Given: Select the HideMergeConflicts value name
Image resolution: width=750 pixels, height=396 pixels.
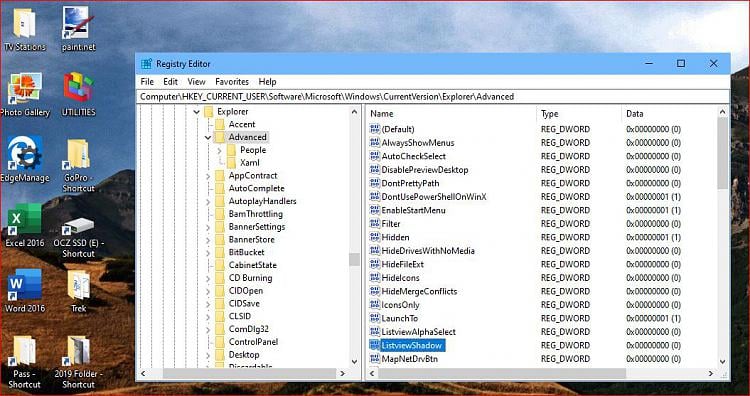Looking at the screenshot, I should [419, 291].
